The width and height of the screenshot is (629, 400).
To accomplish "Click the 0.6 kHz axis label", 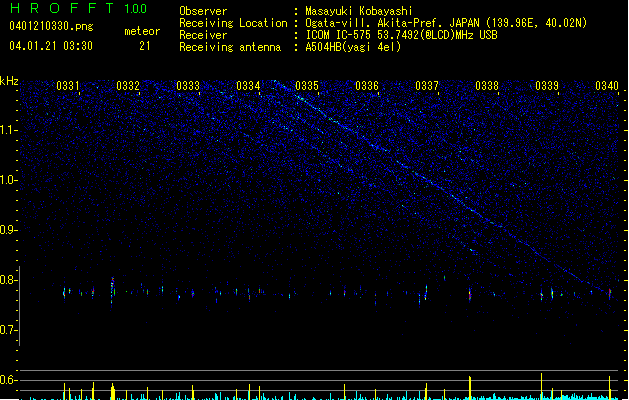I will 8,380.
